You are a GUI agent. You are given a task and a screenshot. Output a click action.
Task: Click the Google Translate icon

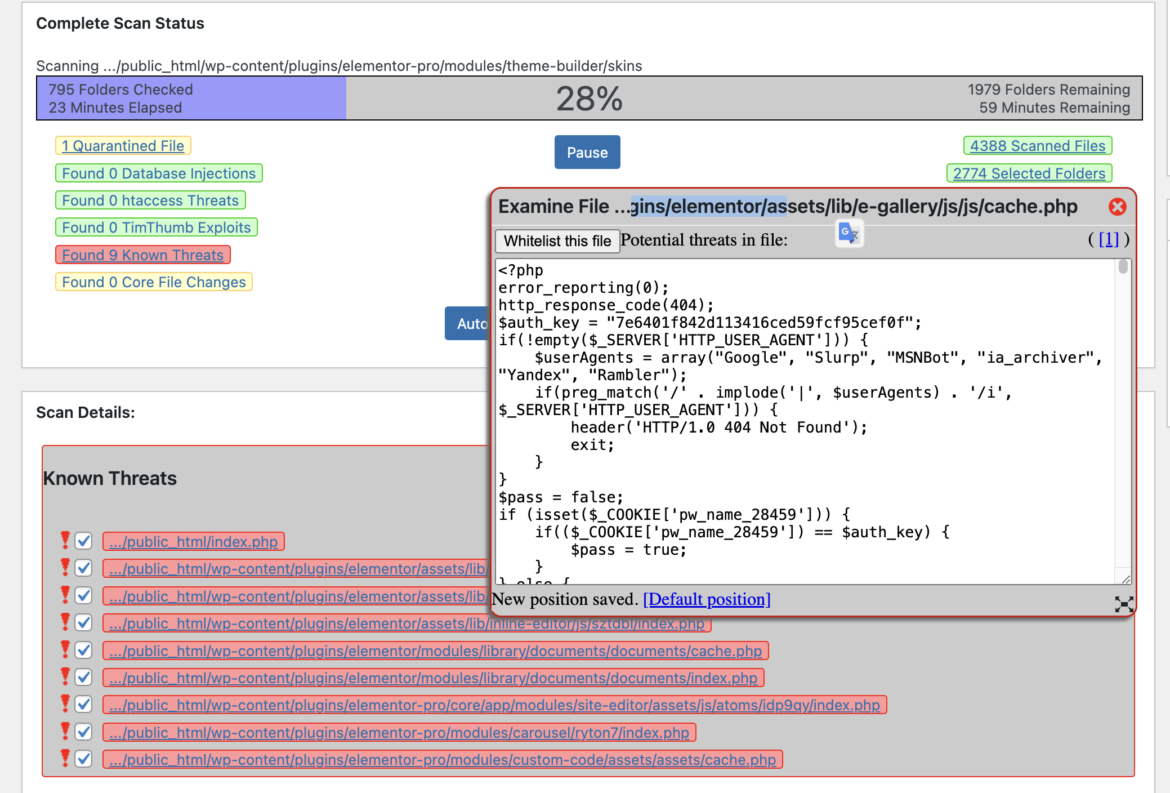pyautogui.click(x=848, y=233)
